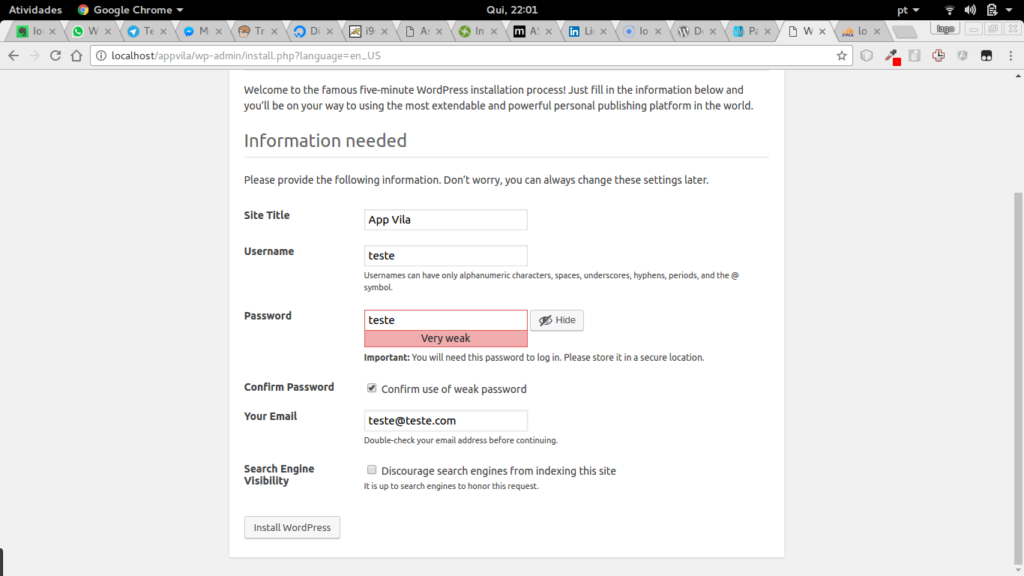Open Chrome's home page icon
Viewport: 1024px width, 576px height.
pyautogui.click(x=75, y=56)
